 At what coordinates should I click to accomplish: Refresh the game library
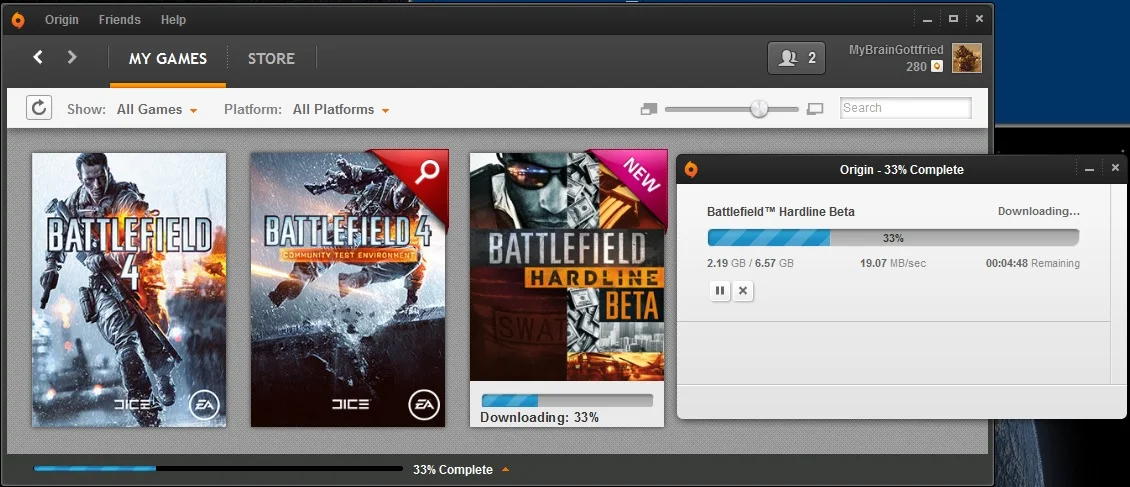(39, 108)
